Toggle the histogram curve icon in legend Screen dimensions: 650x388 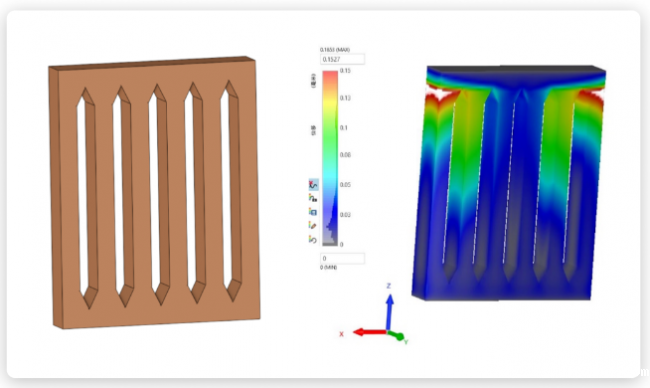313,184
